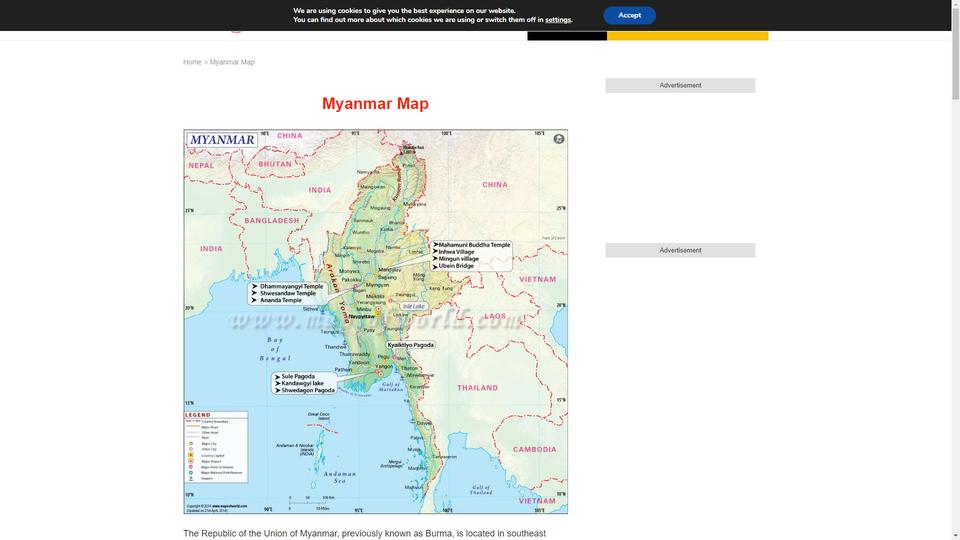Click THAILAND country label
Image resolution: width=960 pixels, height=540 pixels.
tap(478, 388)
